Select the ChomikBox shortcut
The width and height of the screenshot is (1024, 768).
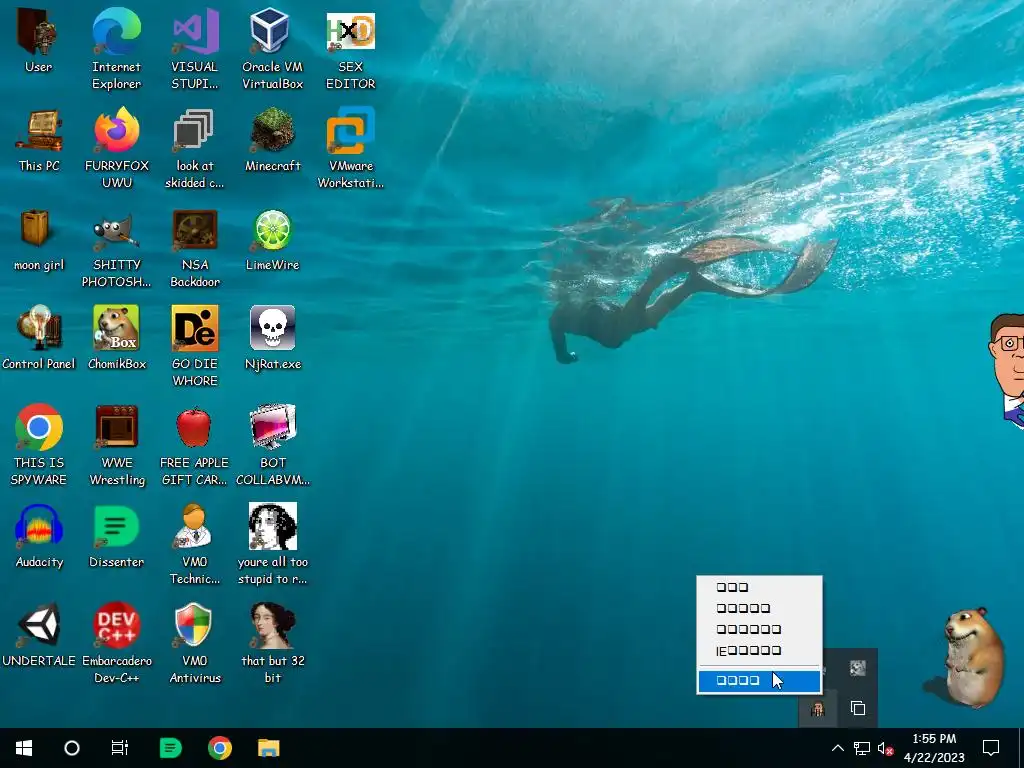tap(117, 338)
